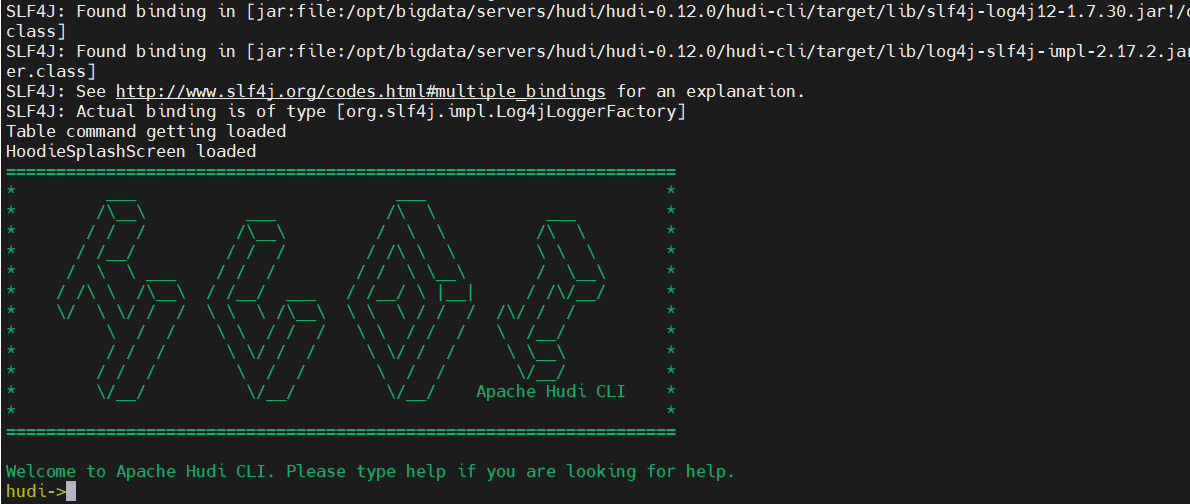The height and width of the screenshot is (504, 1190).
Task: Click the 'Actual binding is of type' line
Action: [345, 112]
